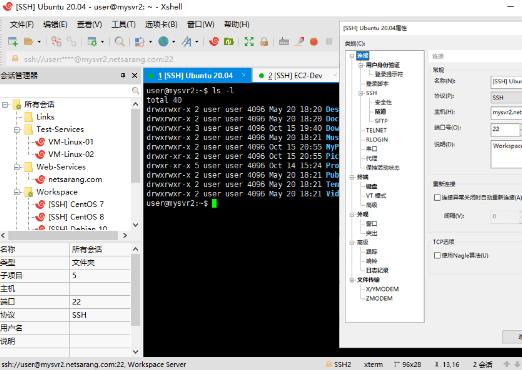522x370 pixels.
Task: Click the Open folder toolbar icon
Action: point(28,42)
